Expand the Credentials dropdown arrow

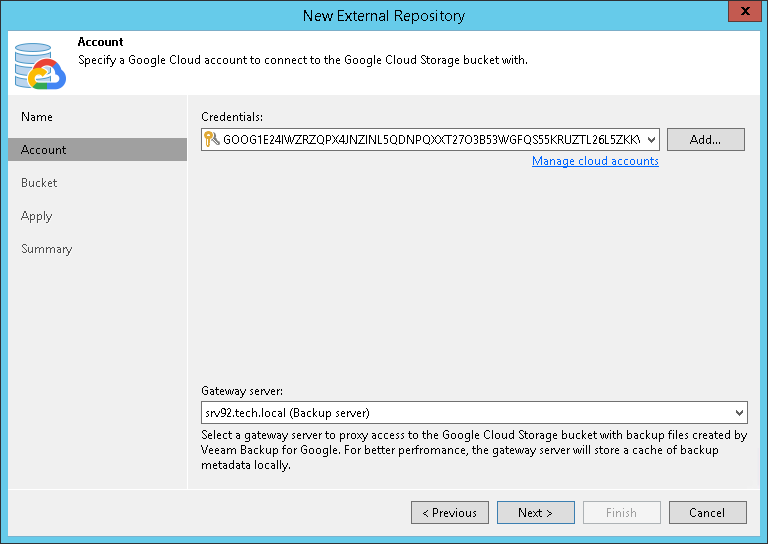click(x=651, y=140)
